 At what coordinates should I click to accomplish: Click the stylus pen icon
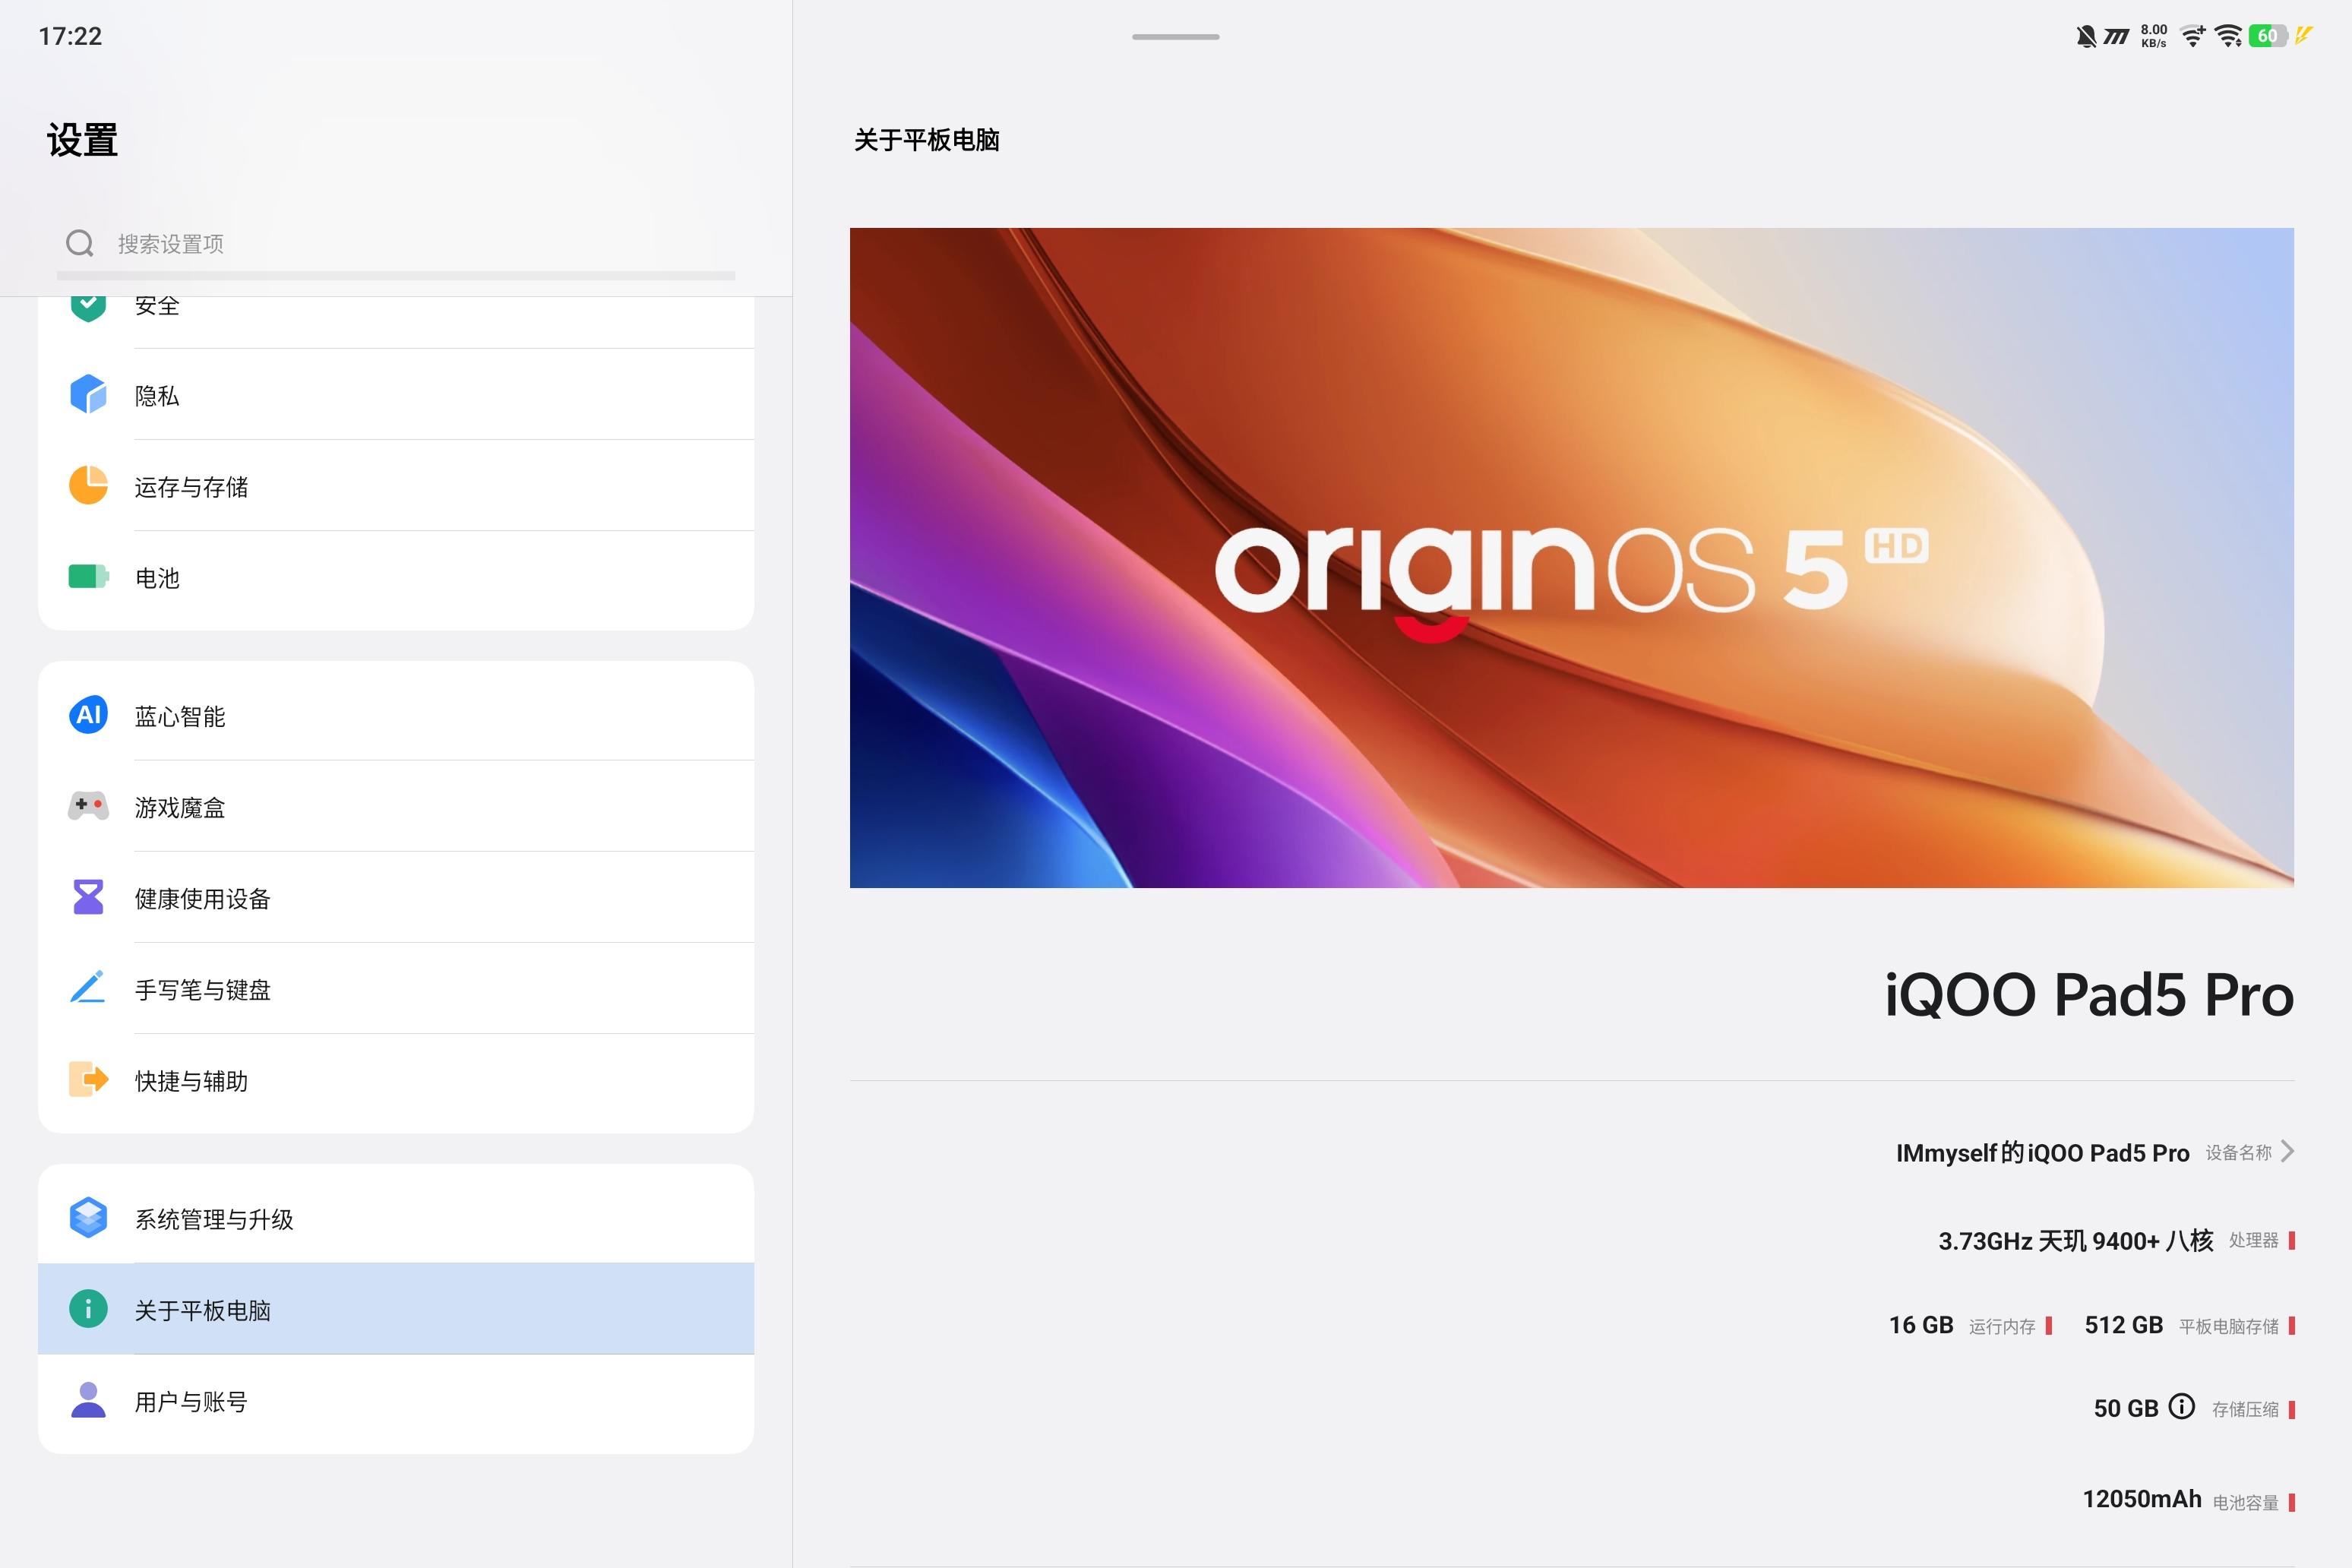88,988
